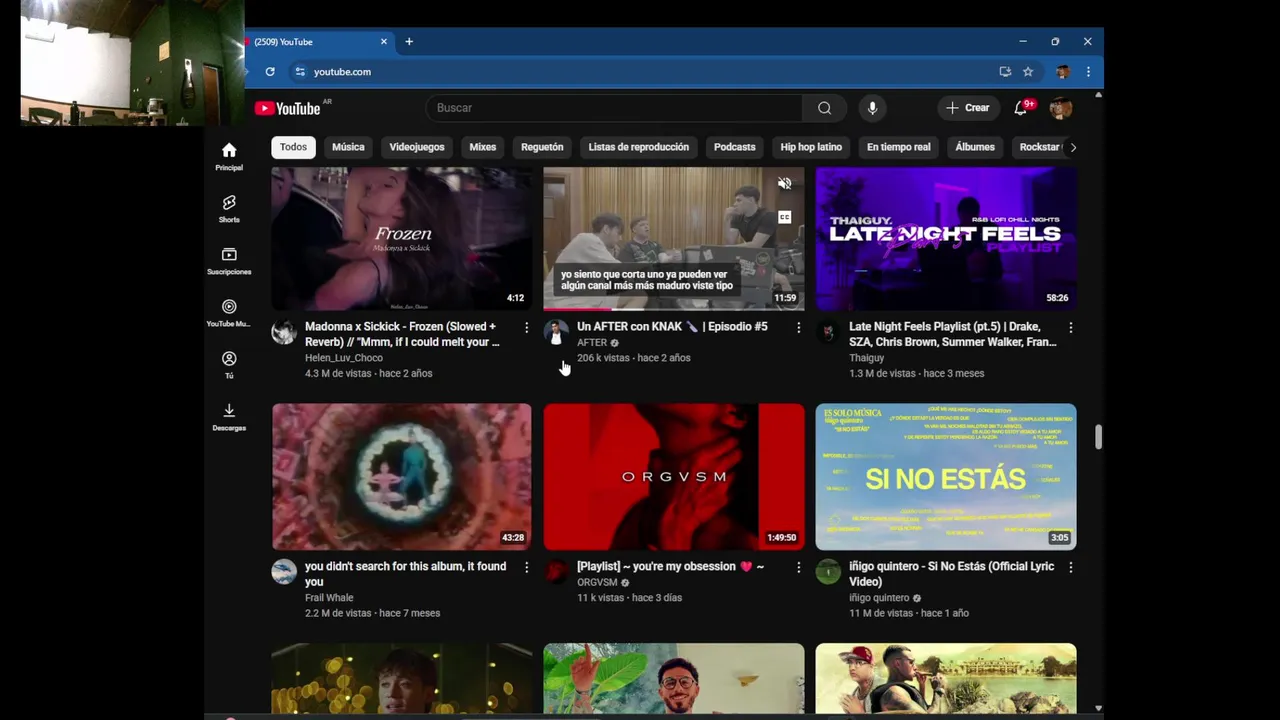Click the Crear button

coord(967,108)
